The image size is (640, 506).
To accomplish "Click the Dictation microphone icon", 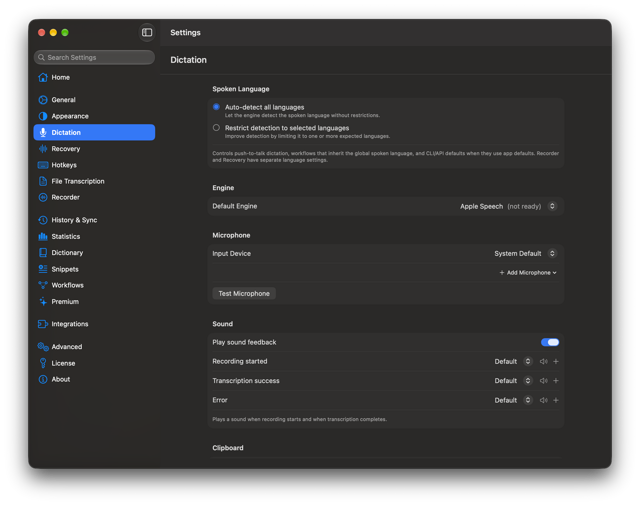I will click(43, 132).
